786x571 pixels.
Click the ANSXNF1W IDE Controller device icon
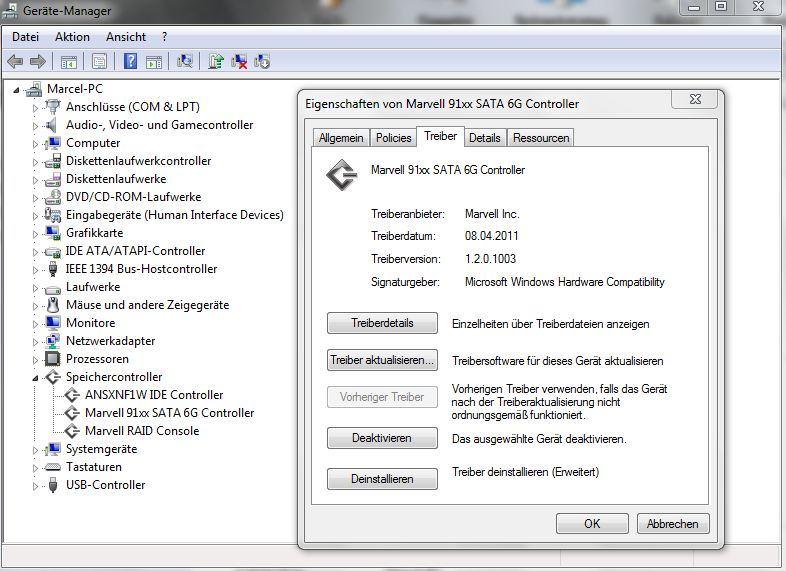click(x=72, y=395)
